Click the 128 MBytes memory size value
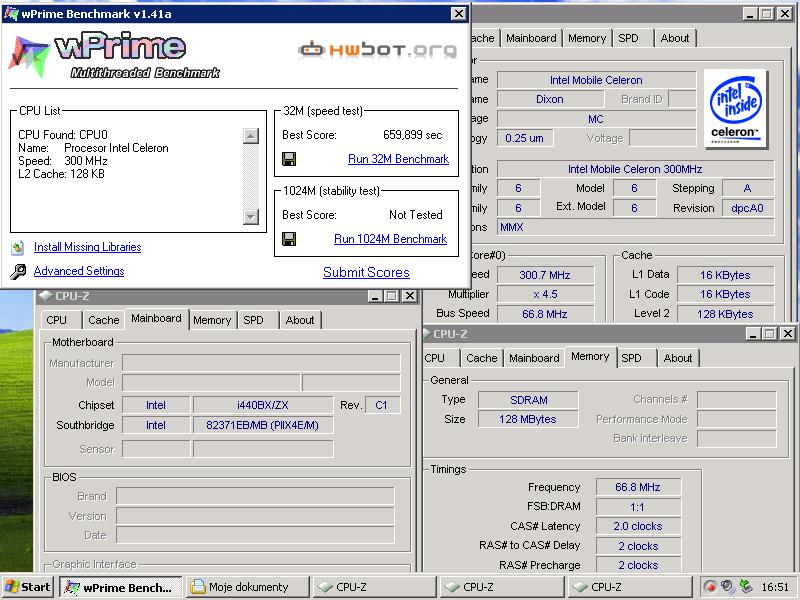 529,419
